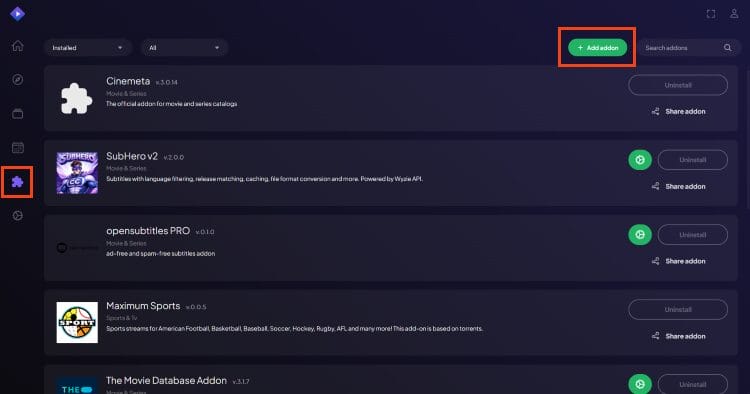
Task: Select the Maximum Sports addon title
Action: pyautogui.click(x=143, y=306)
